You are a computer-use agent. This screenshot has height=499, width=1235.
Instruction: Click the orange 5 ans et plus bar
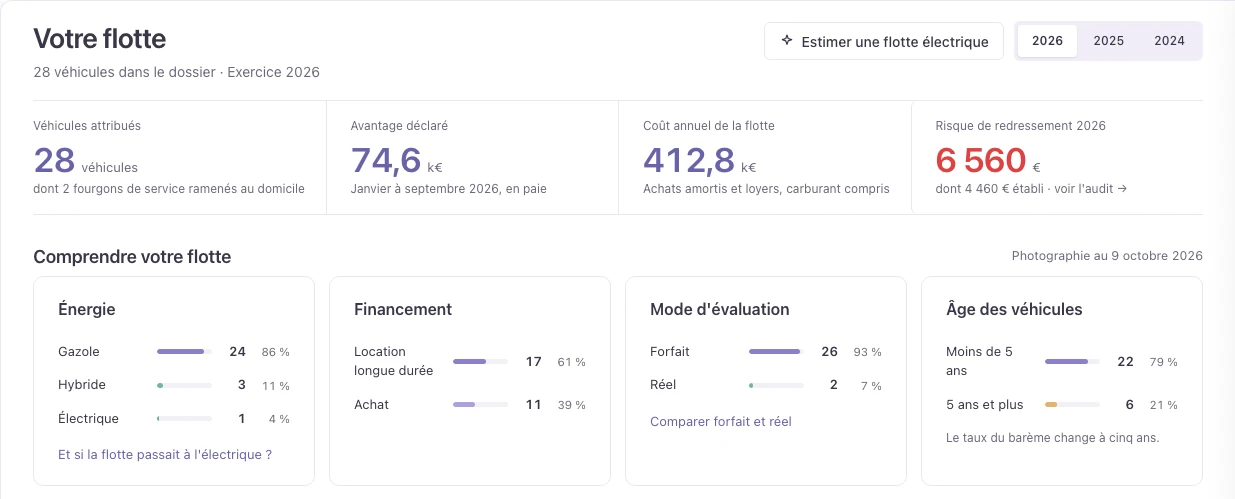point(1072,405)
